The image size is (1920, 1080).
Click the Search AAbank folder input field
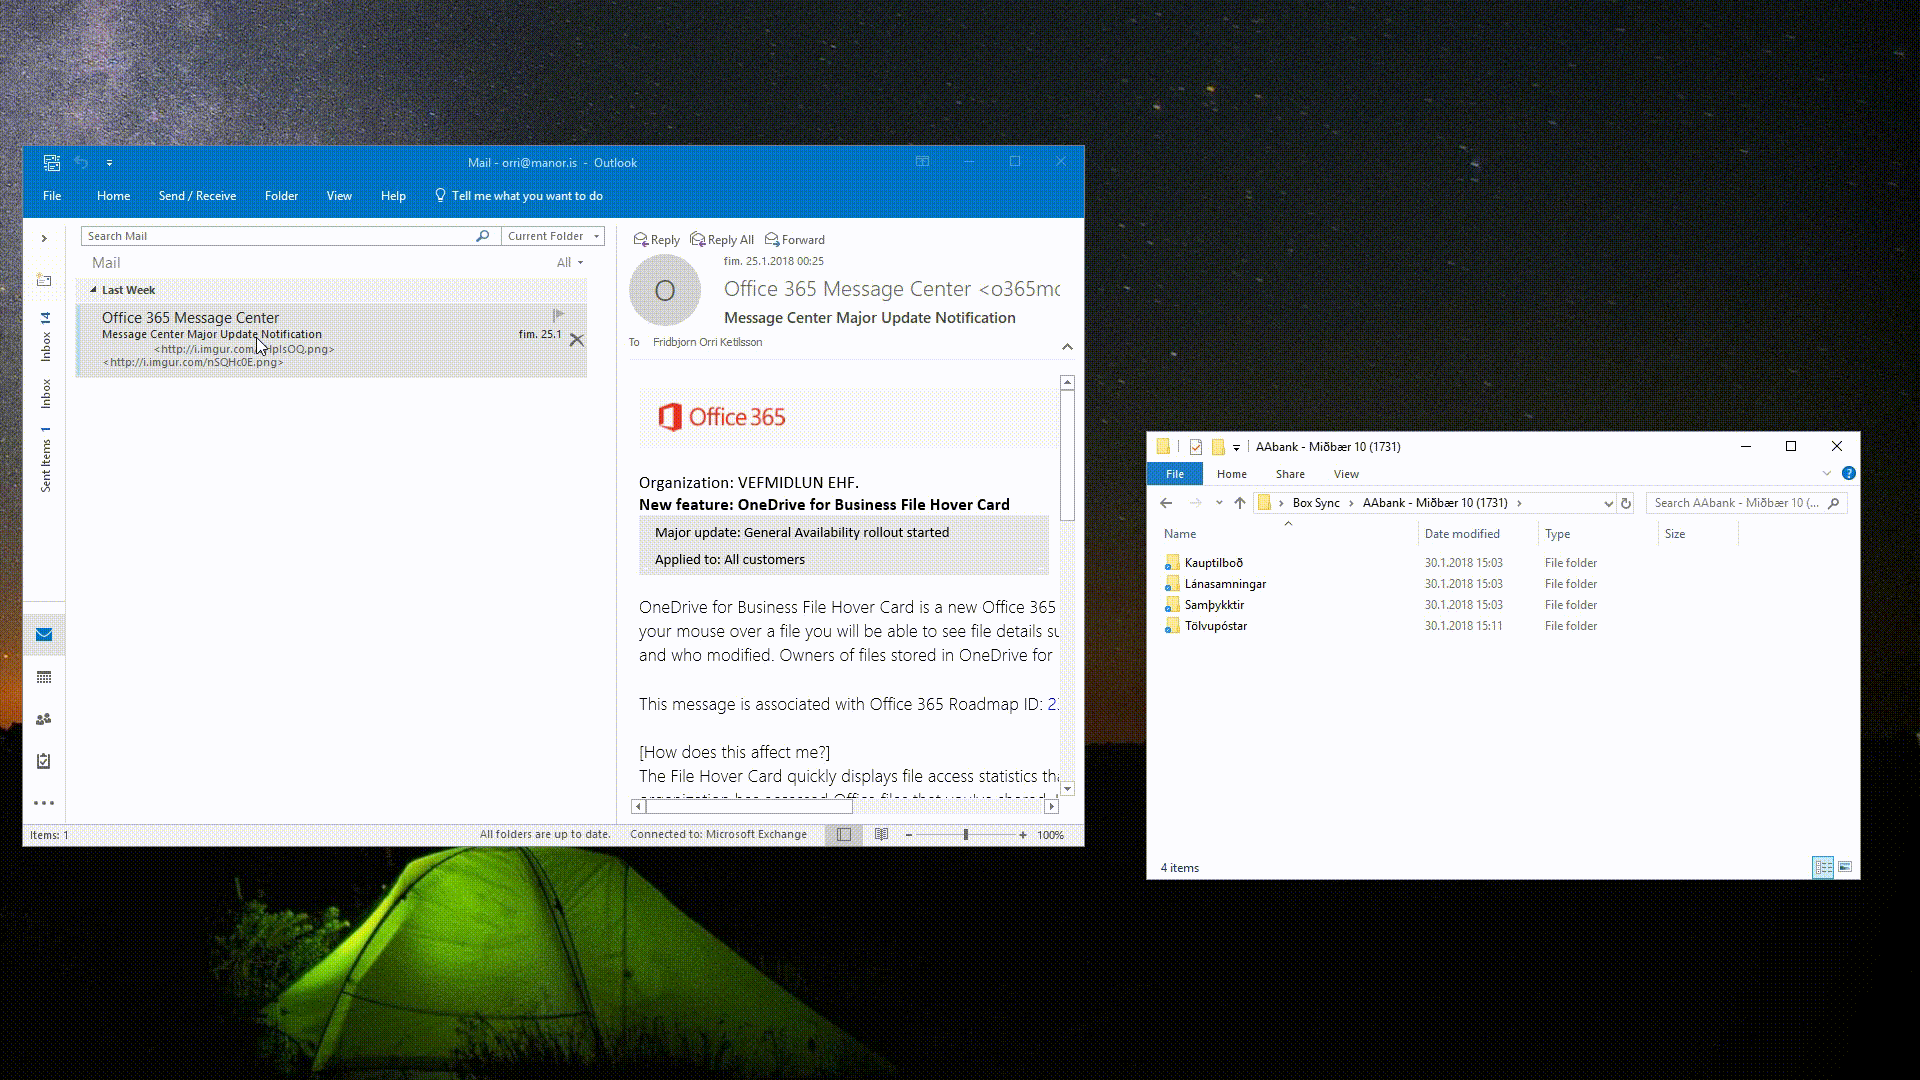click(1736, 503)
